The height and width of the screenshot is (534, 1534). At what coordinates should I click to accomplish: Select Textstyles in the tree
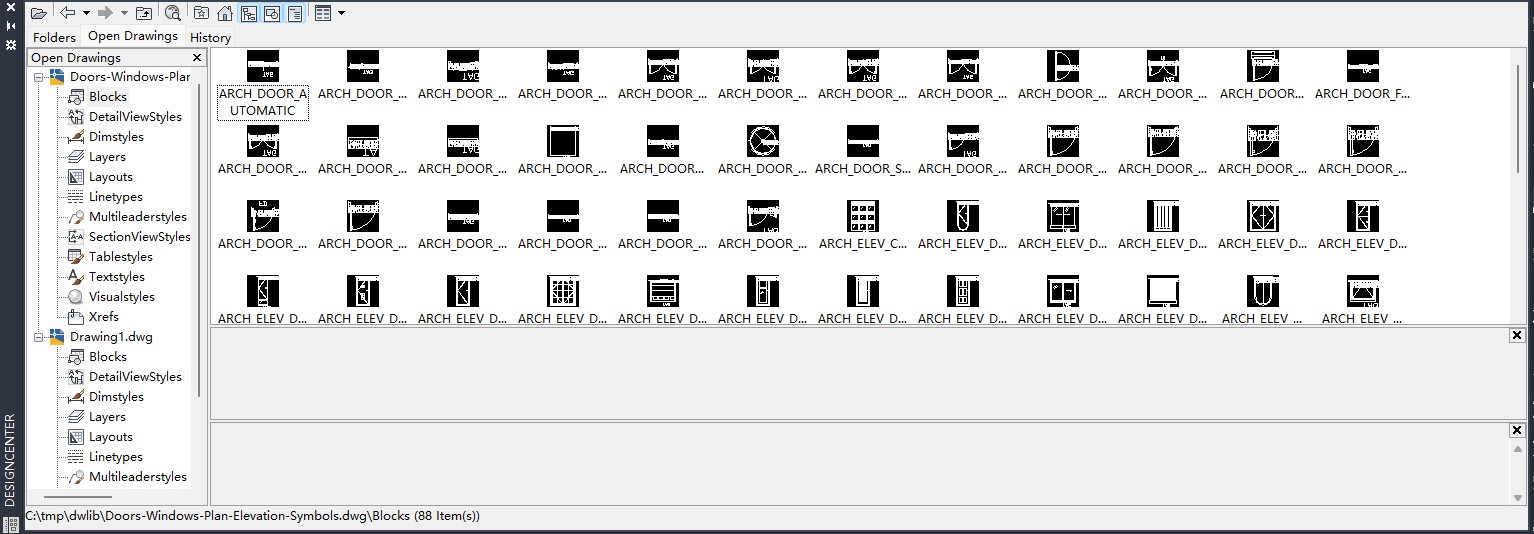(x=117, y=277)
